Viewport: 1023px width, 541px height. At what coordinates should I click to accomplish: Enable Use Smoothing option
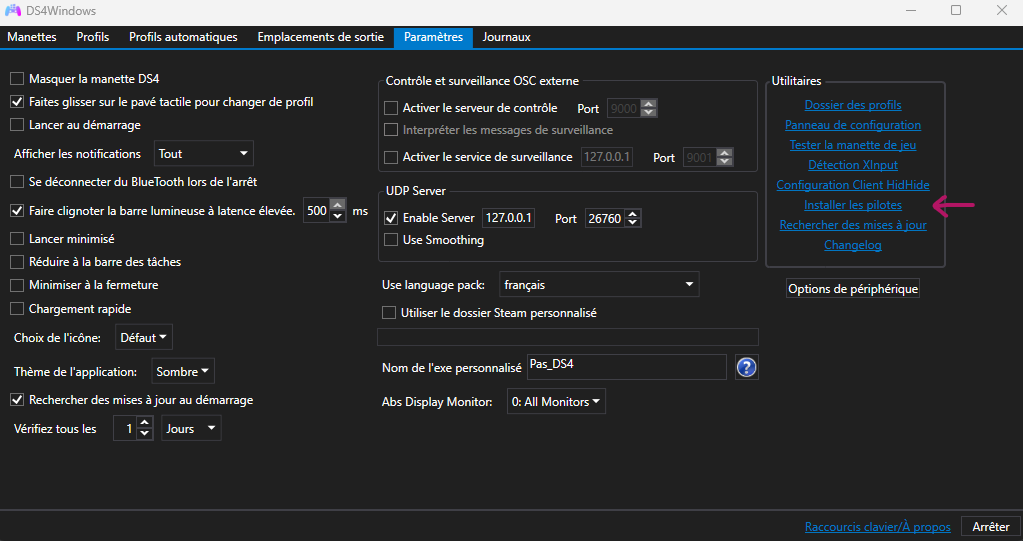391,240
